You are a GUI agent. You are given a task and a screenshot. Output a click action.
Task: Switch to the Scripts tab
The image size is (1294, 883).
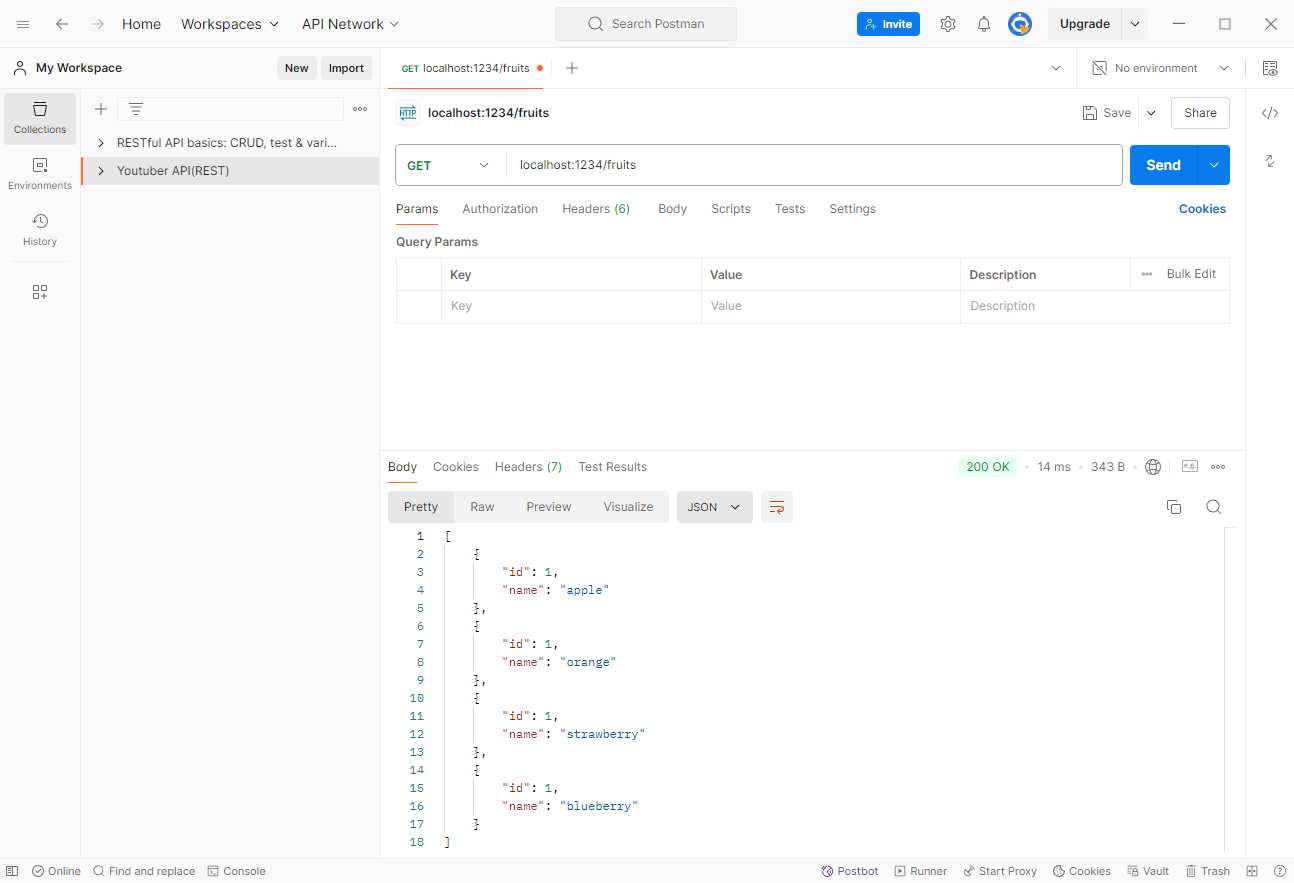click(731, 209)
